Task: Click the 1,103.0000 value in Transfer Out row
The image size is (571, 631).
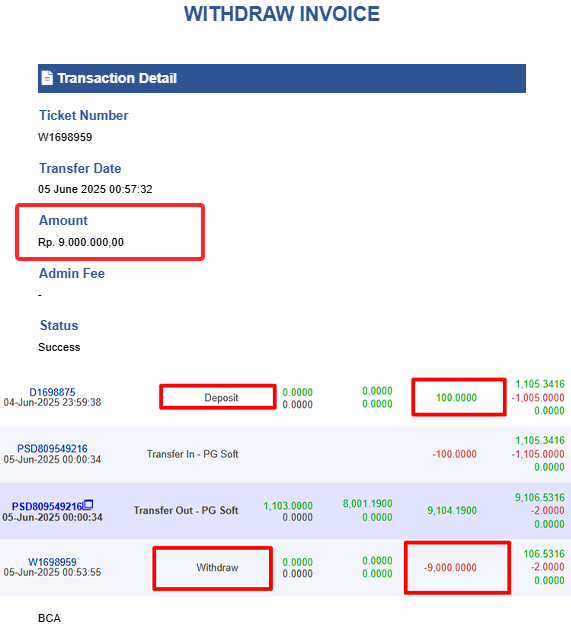Action: [x=288, y=506]
